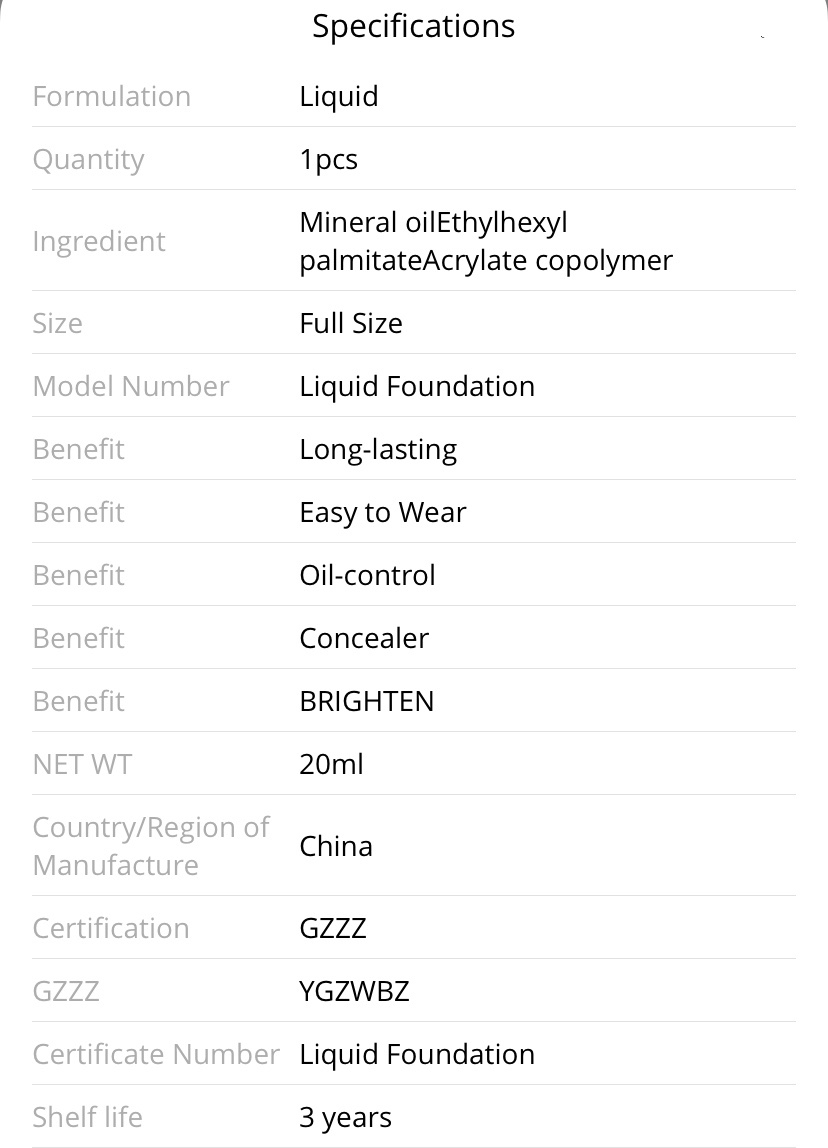Viewport: 828px width, 1148px height.
Task: Click the Specifications heading
Action: (x=414, y=27)
